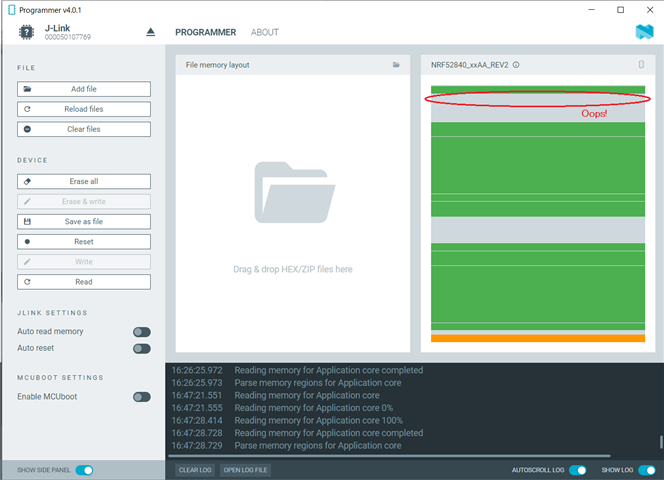This screenshot has width=664, height=480.
Task: Enable Auto reset toggle
Action: [142, 349]
